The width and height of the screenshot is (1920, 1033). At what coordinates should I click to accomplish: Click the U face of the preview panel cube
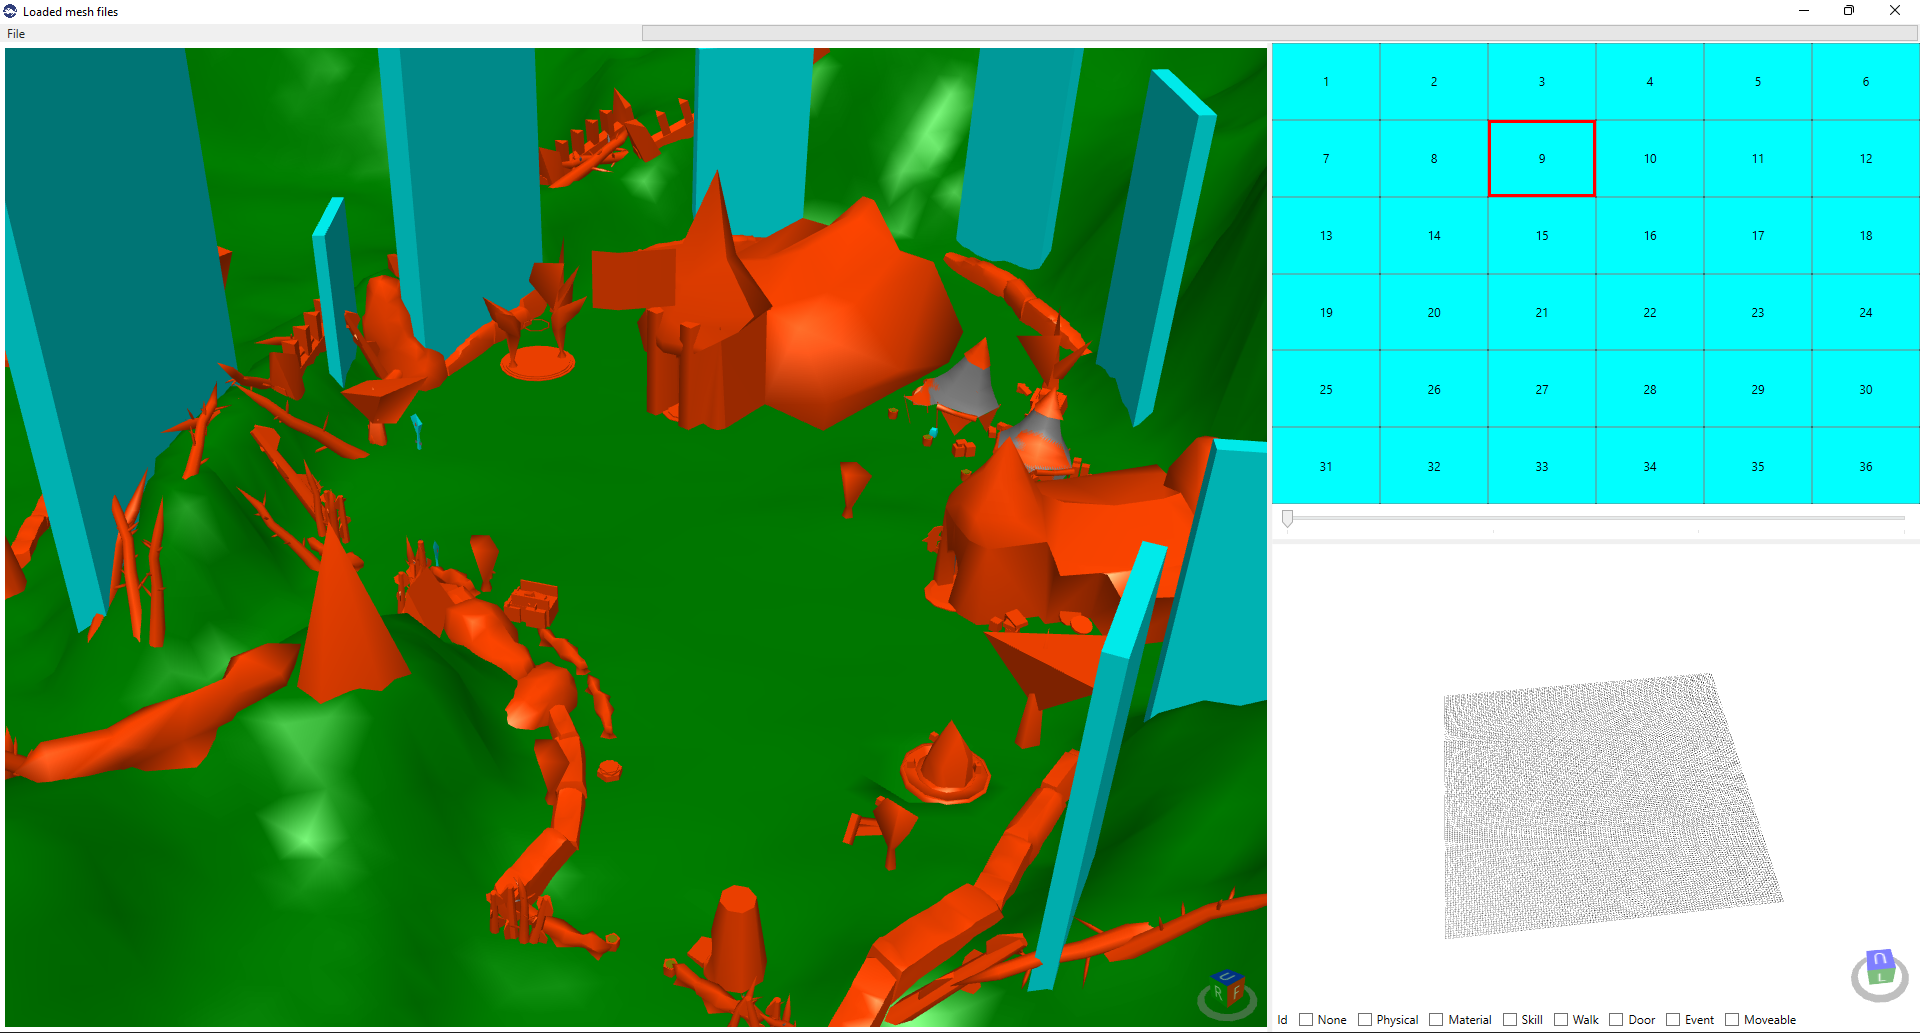coord(1880,958)
